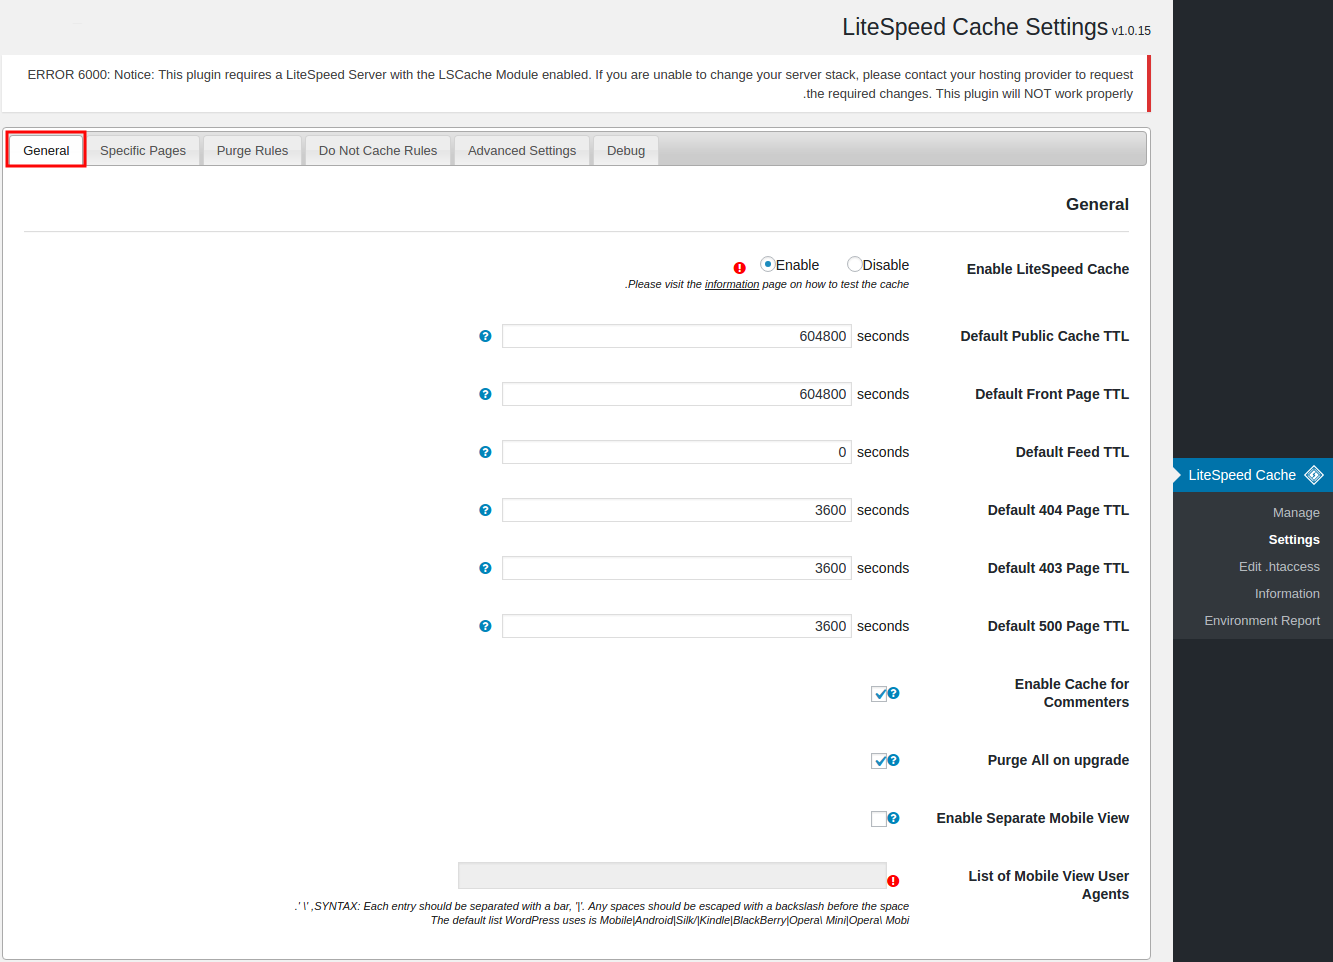Click help icon beside Enable Separate Mobile View
Image resolution: width=1333 pixels, height=962 pixels.
point(894,818)
